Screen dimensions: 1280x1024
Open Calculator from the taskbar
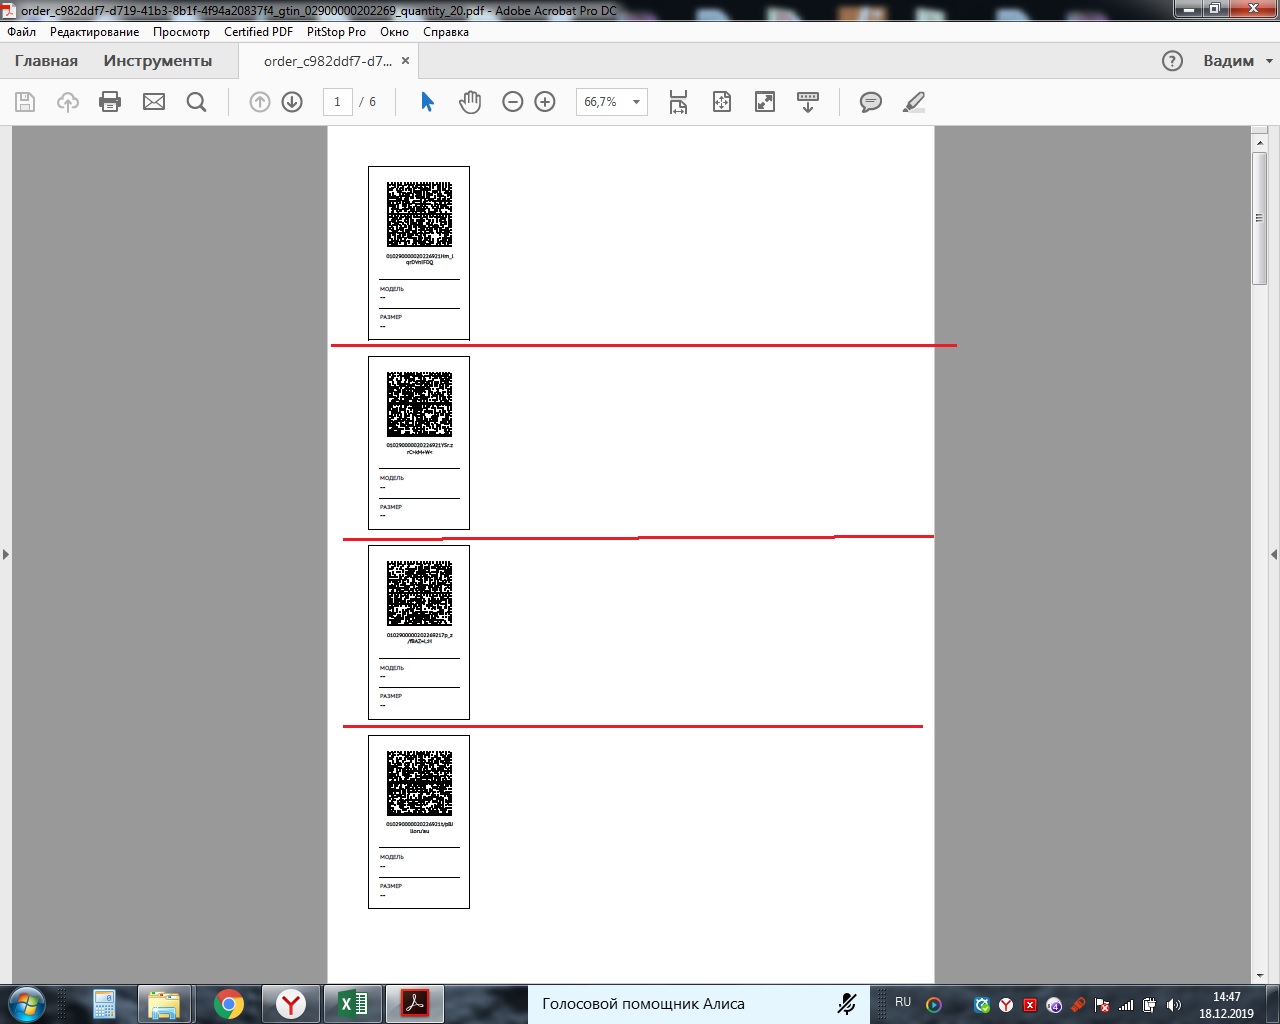tap(104, 1004)
